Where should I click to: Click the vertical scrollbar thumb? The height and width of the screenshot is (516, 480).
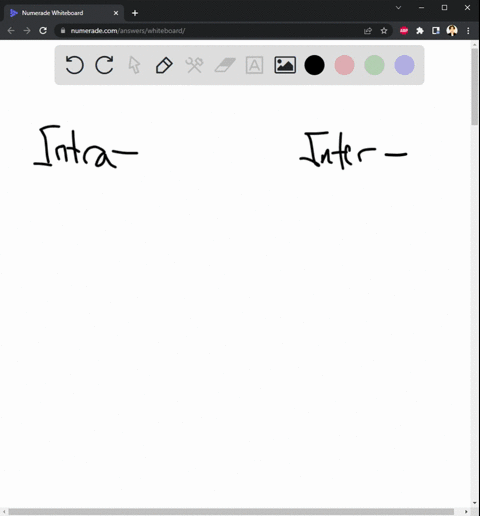475,87
